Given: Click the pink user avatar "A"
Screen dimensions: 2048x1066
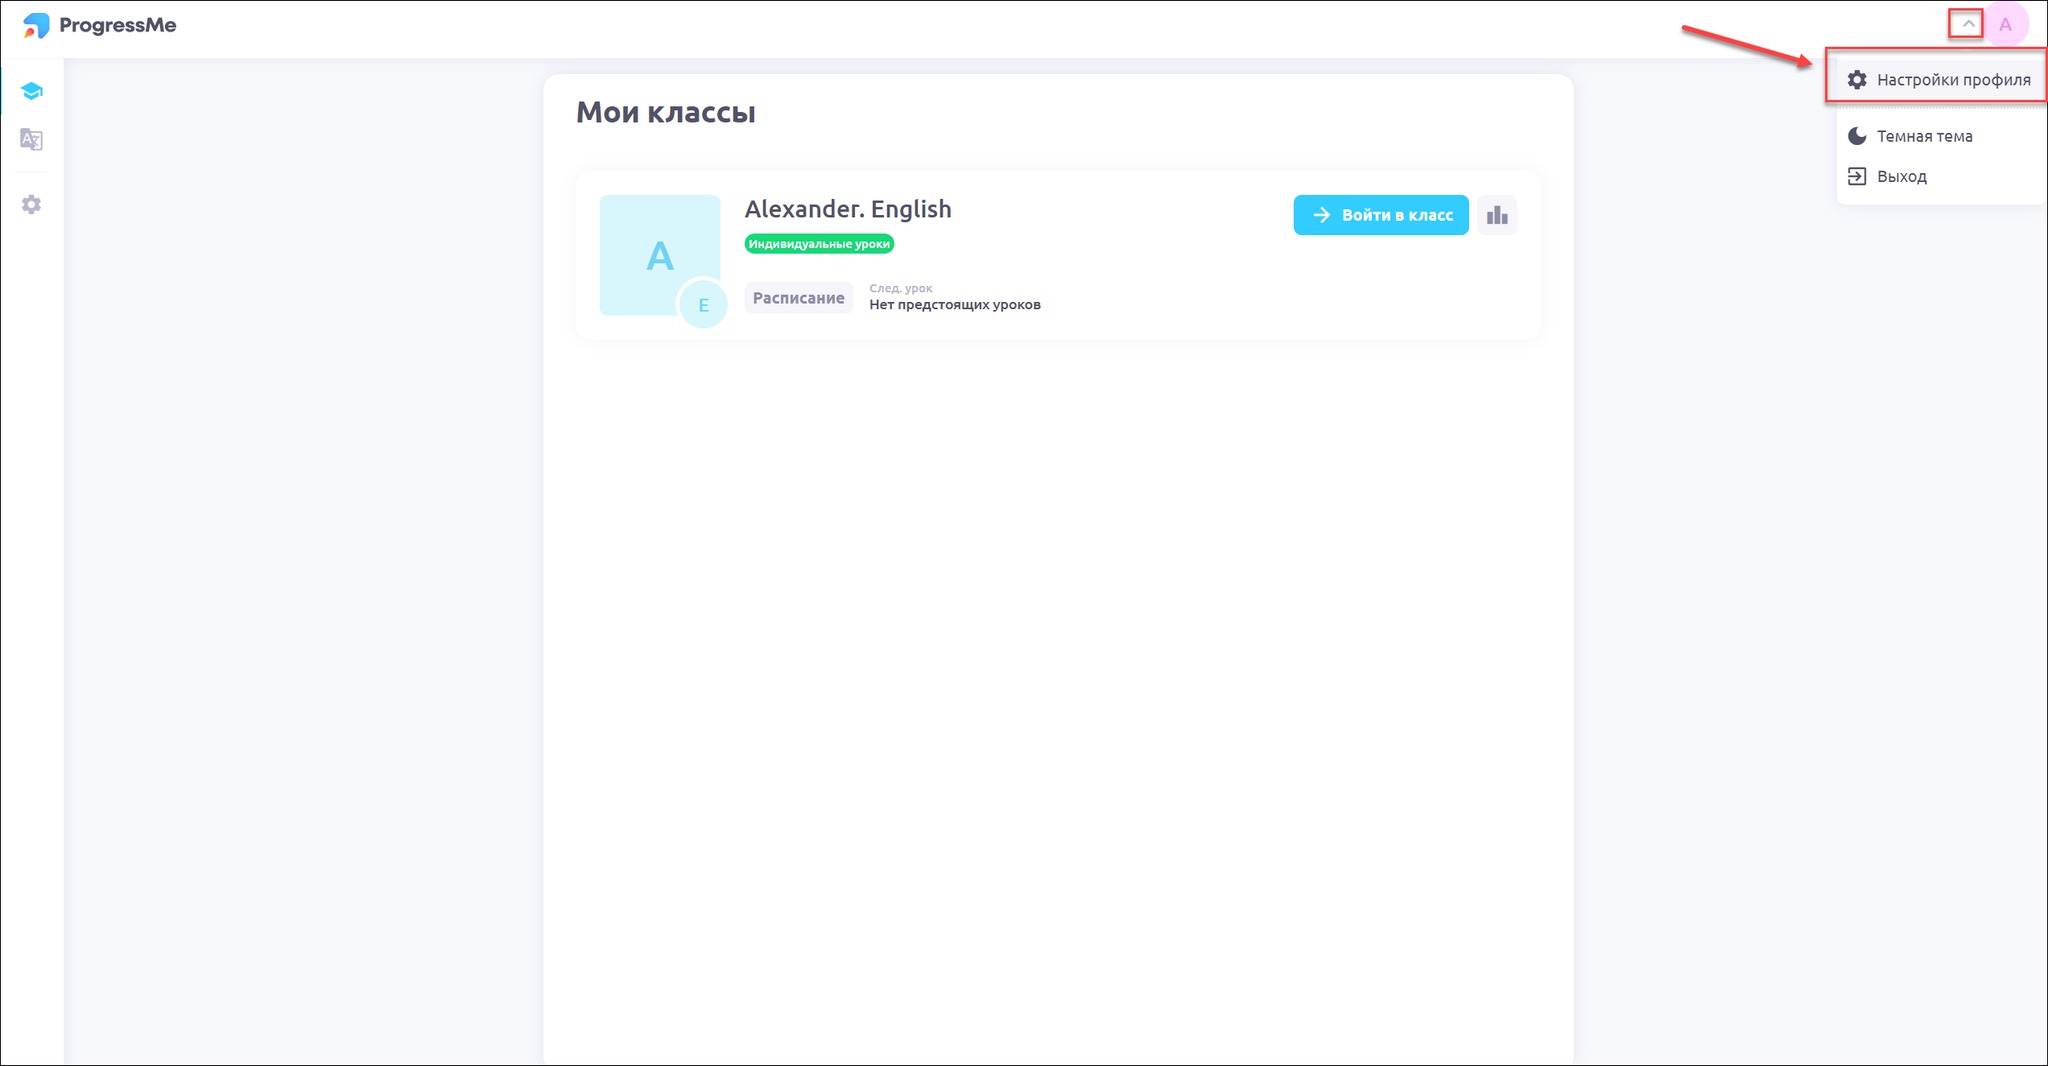Looking at the screenshot, I should point(2005,25).
